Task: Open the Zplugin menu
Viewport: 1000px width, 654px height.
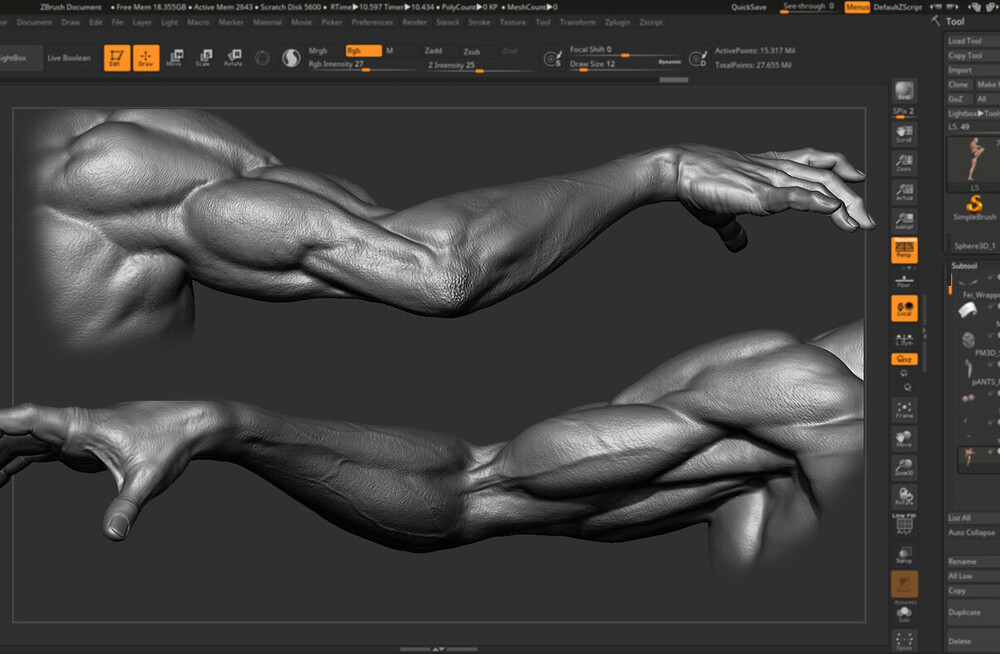Action: click(x=617, y=22)
